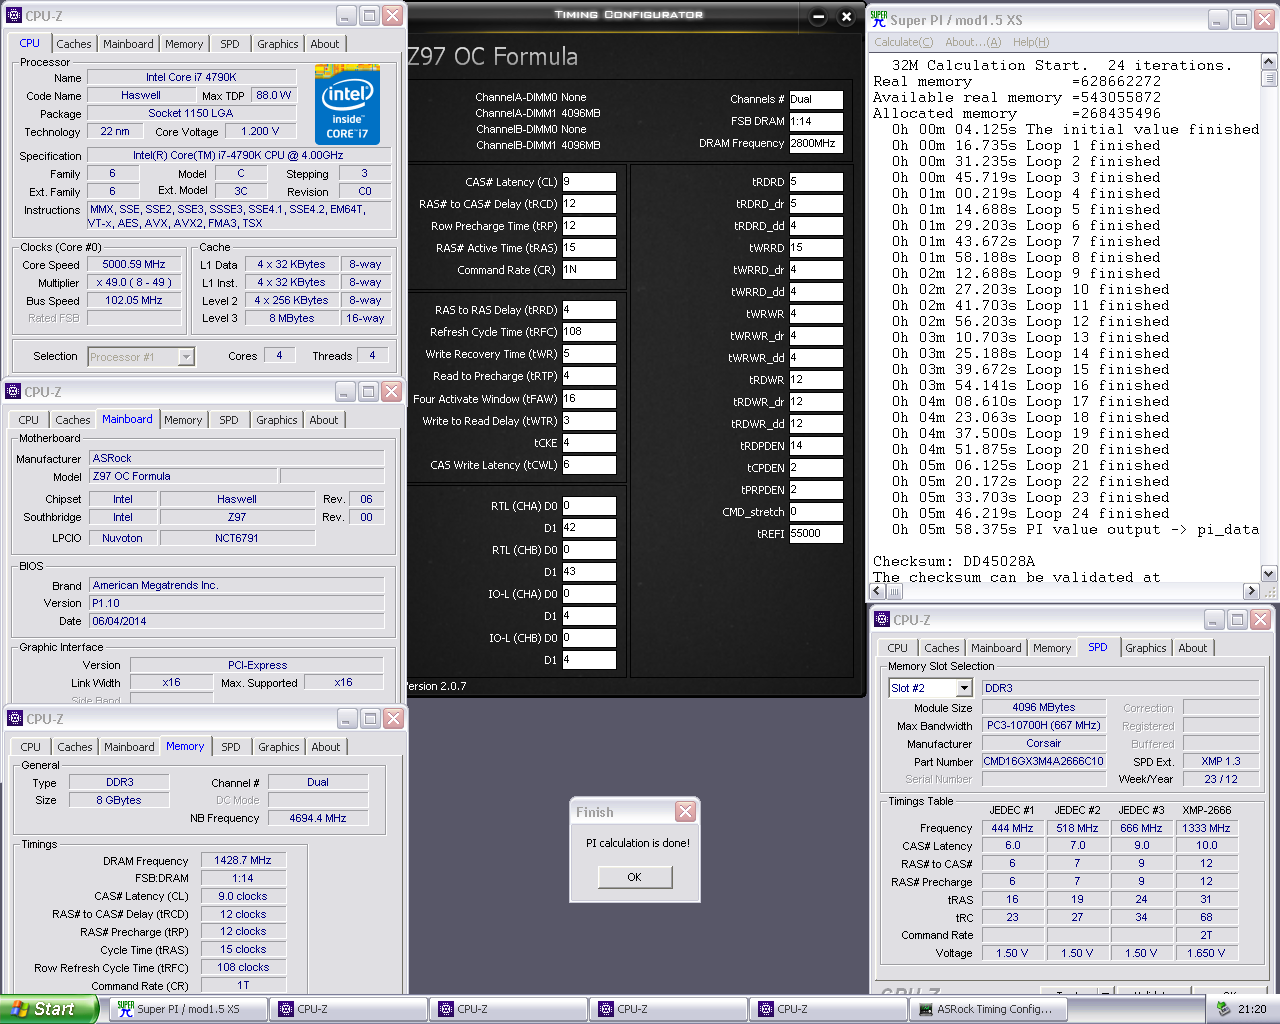The height and width of the screenshot is (1024, 1280).
Task: Click the XMP 1.3 SPD Ext. value
Action: pyautogui.click(x=1221, y=762)
